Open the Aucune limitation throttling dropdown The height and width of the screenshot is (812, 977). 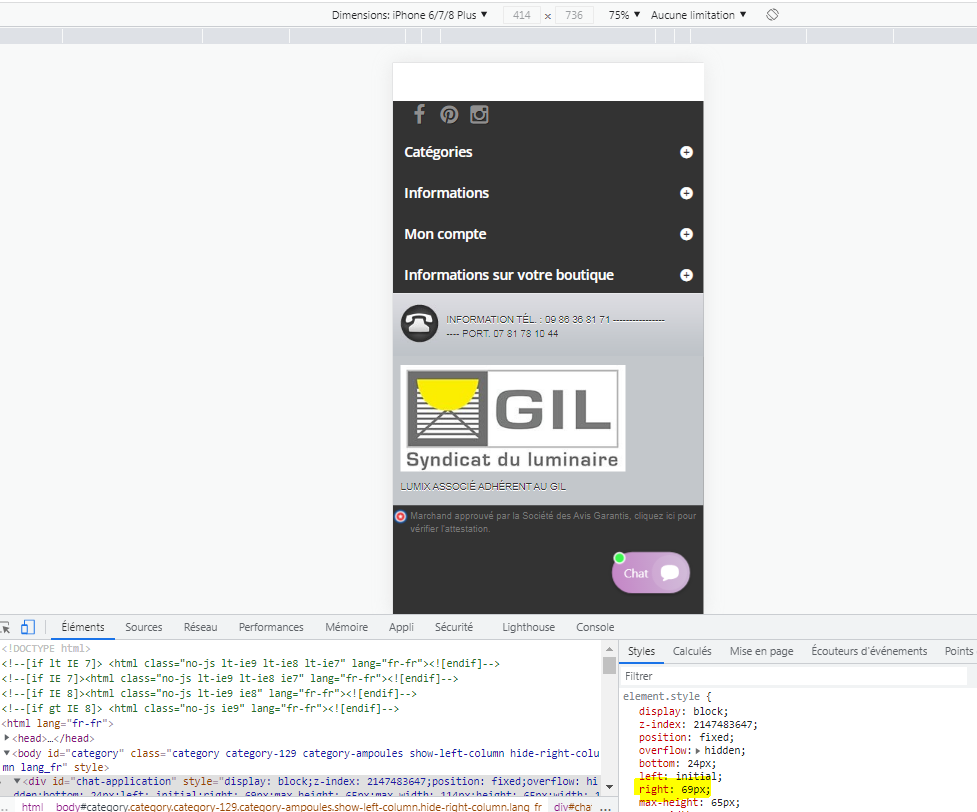(x=698, y=15)
